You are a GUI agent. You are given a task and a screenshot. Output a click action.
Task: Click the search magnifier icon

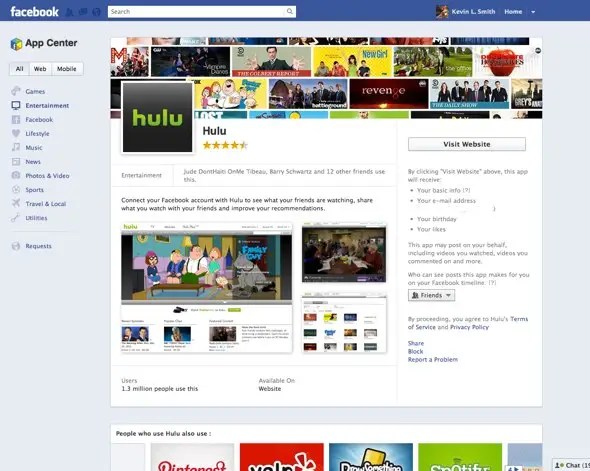point(289,12)
